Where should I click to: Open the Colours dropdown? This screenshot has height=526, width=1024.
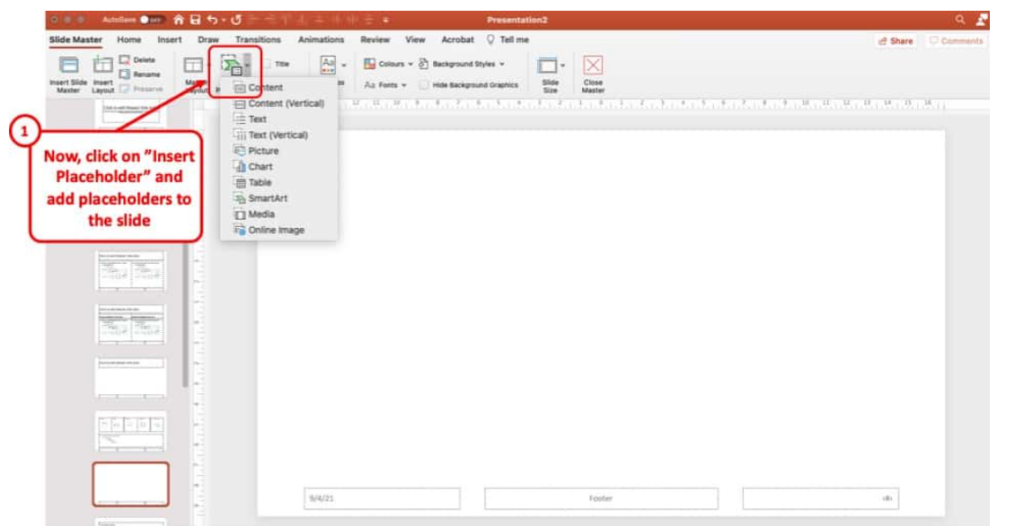pos(385,64)
